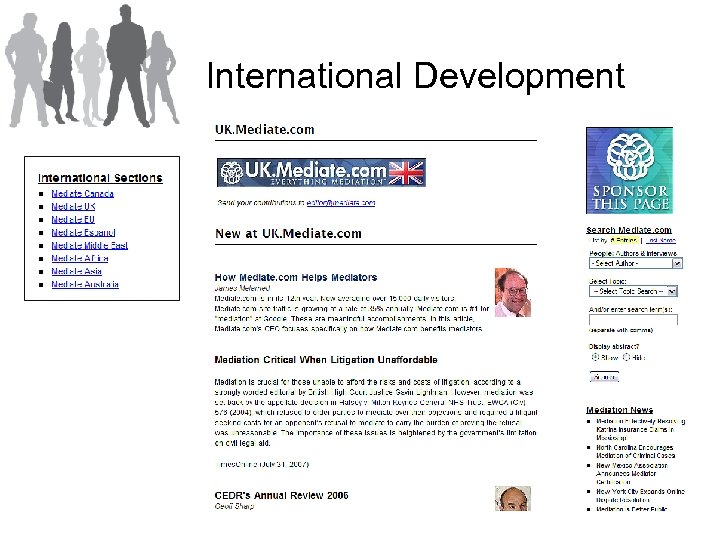Click the New at UK.Mediate.com heading
Viewport: 720px width, 540px height.
288,233
